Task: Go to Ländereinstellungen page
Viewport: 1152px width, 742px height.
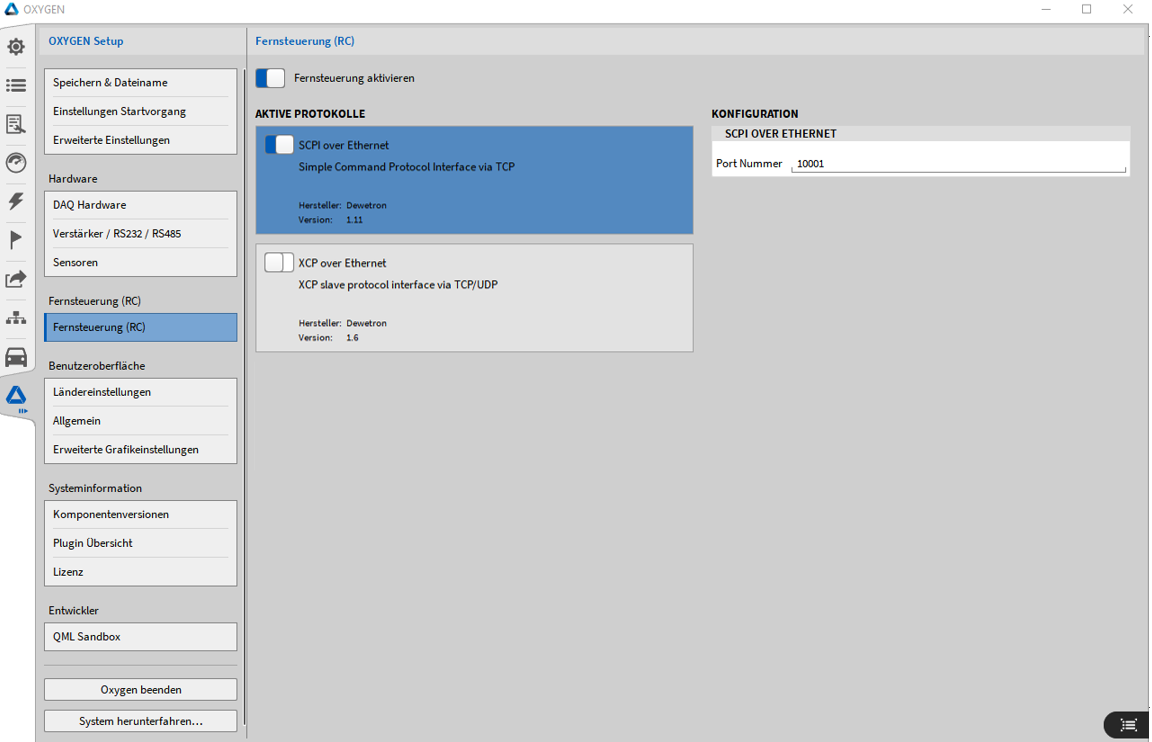Action: 141,392
